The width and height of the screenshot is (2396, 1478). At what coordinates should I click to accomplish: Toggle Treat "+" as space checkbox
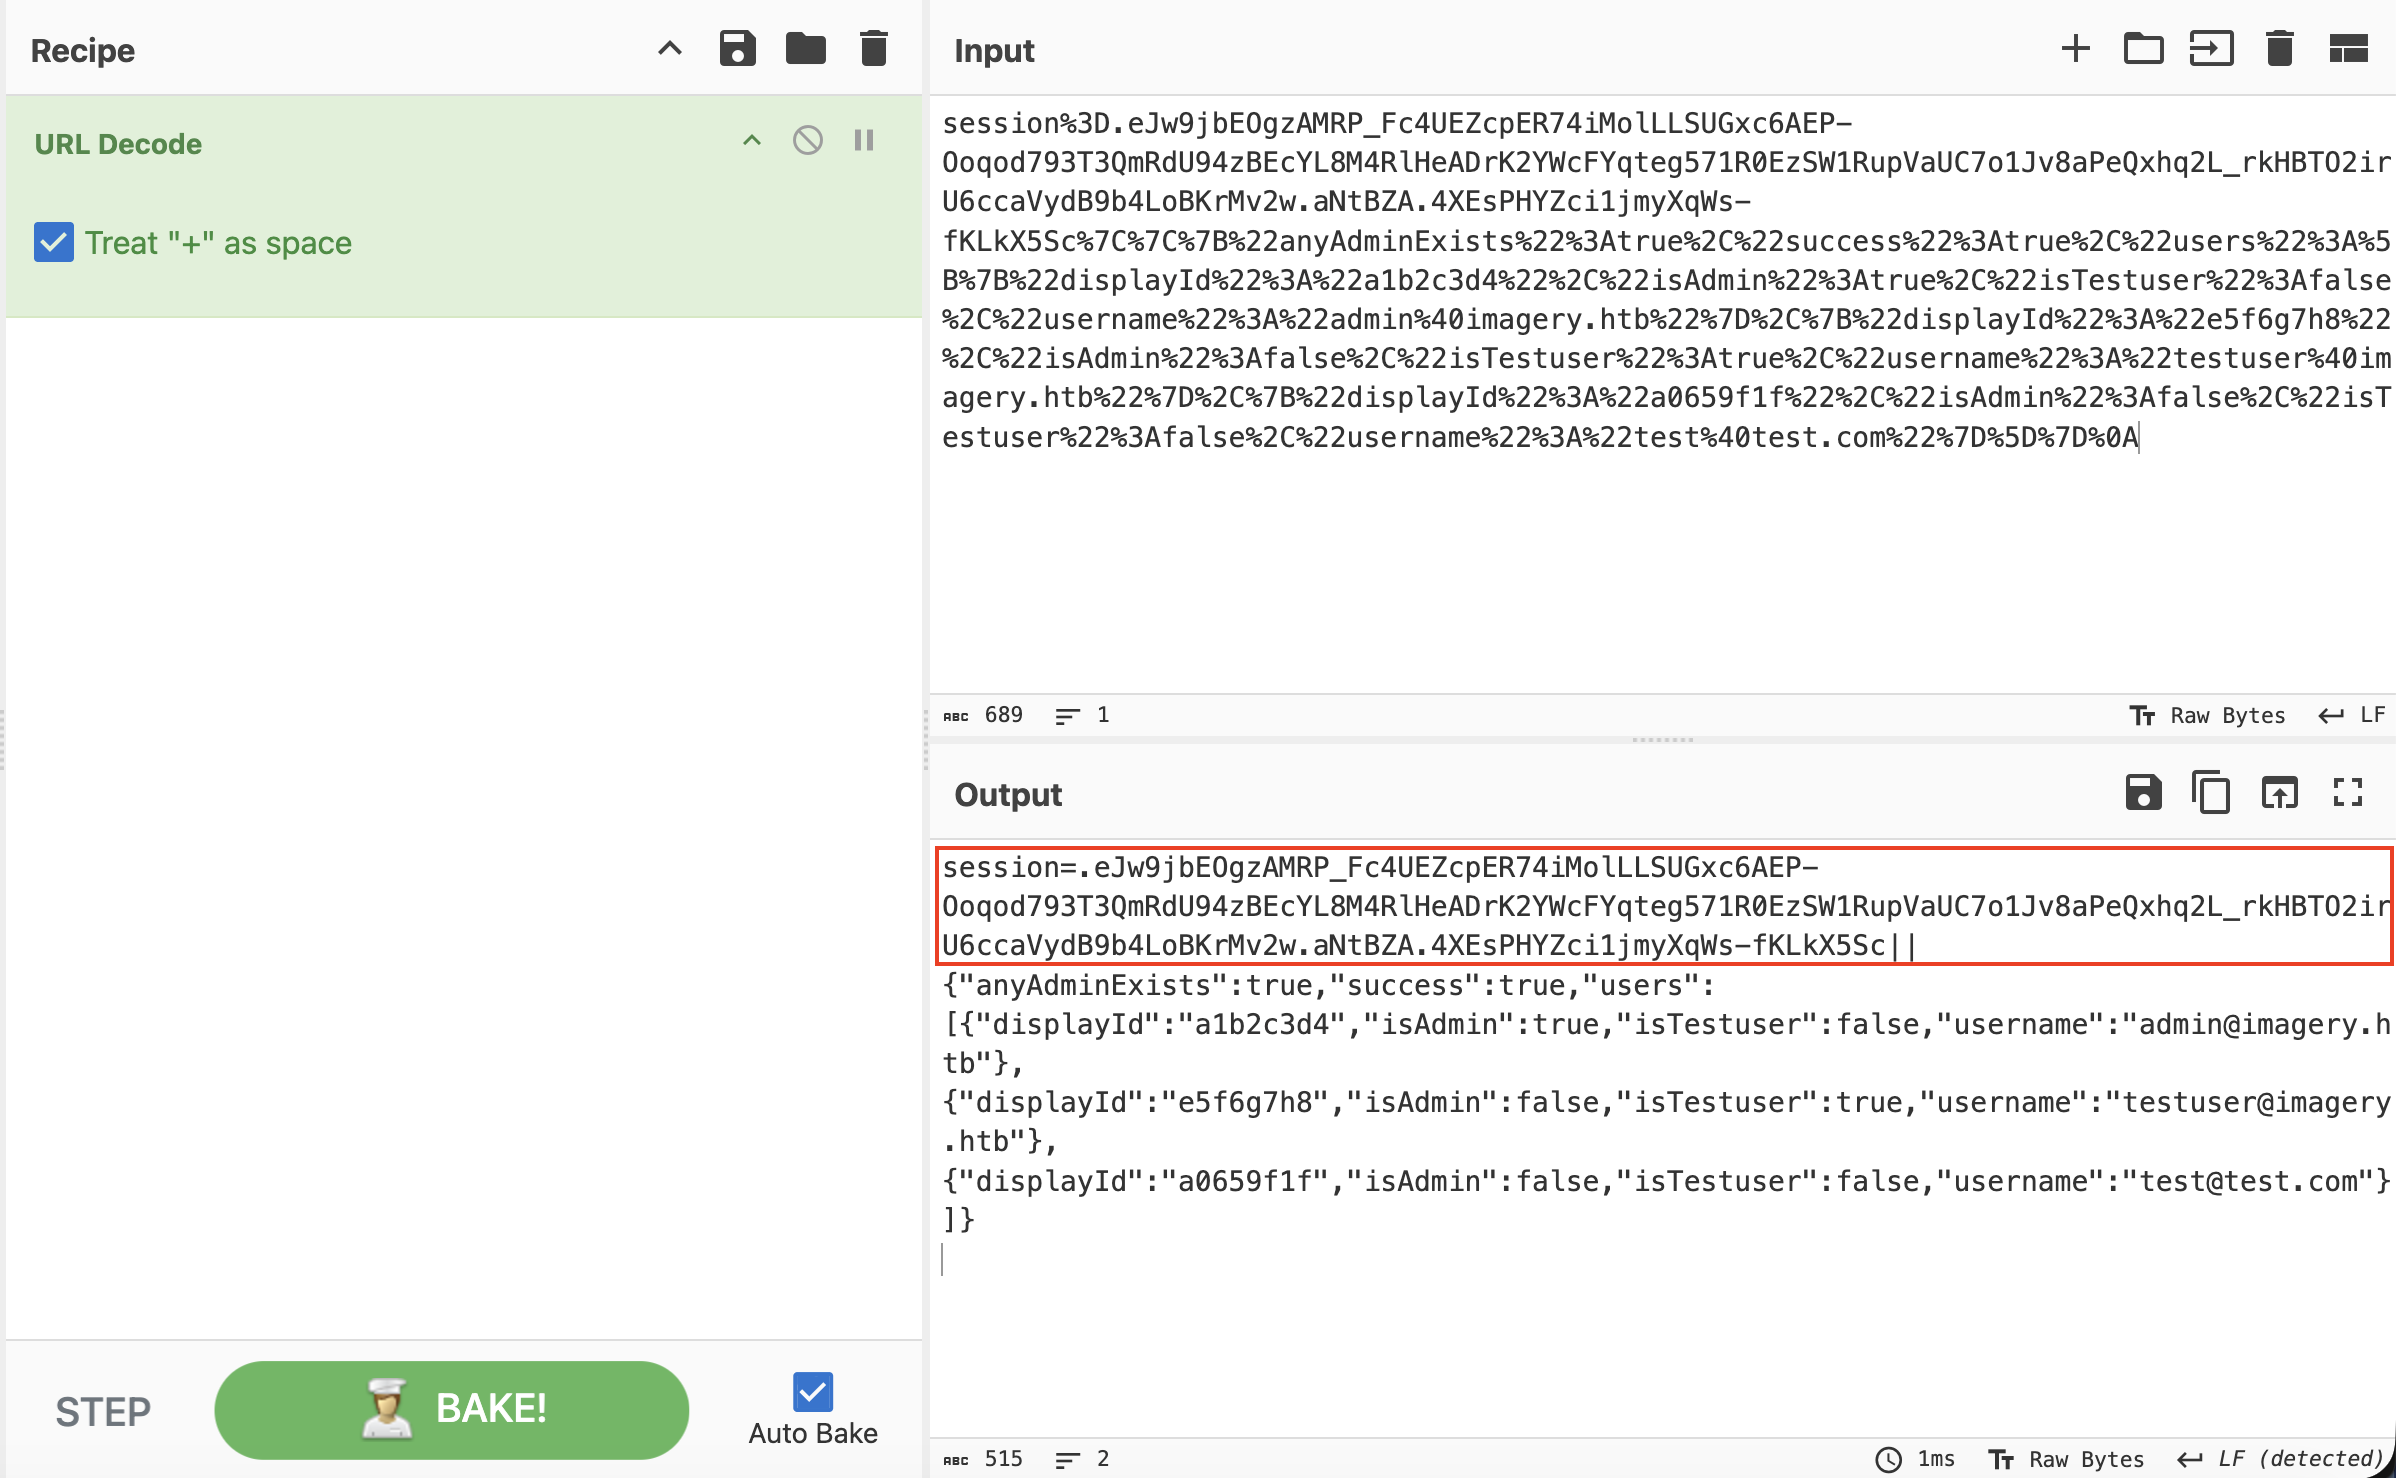pos(54,242)
